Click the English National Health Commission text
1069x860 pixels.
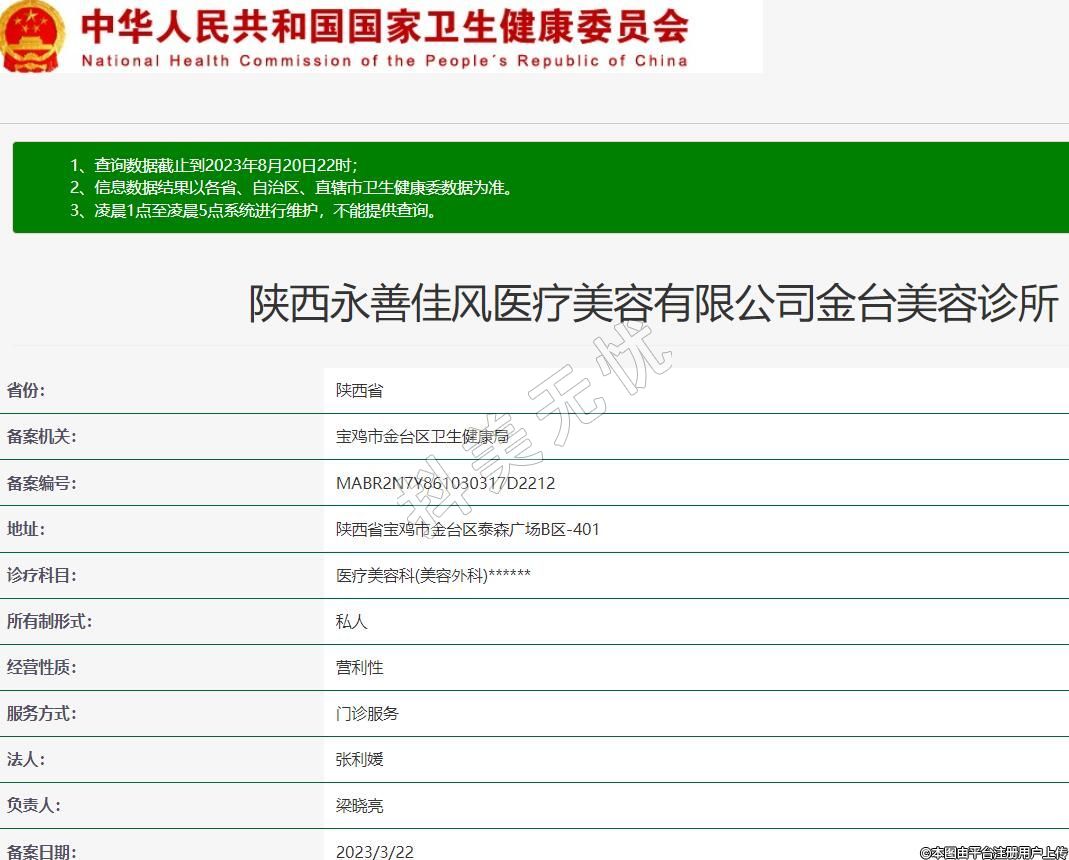click(384, 61)
